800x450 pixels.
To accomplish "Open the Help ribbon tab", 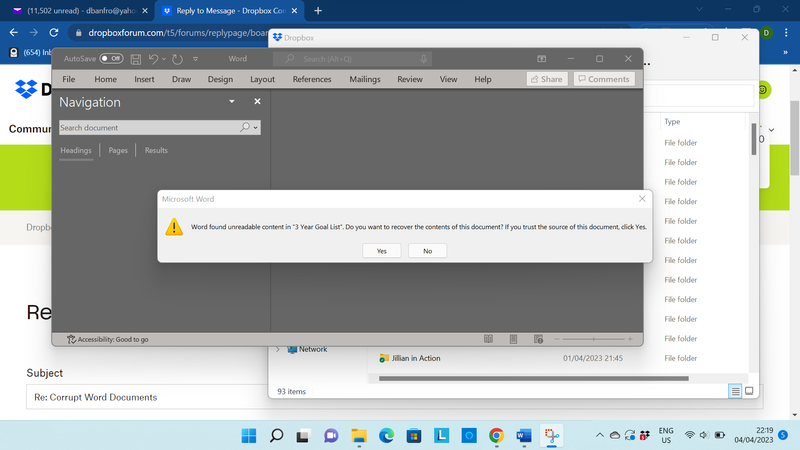I will pyautogui.click(x=483, y=79).
